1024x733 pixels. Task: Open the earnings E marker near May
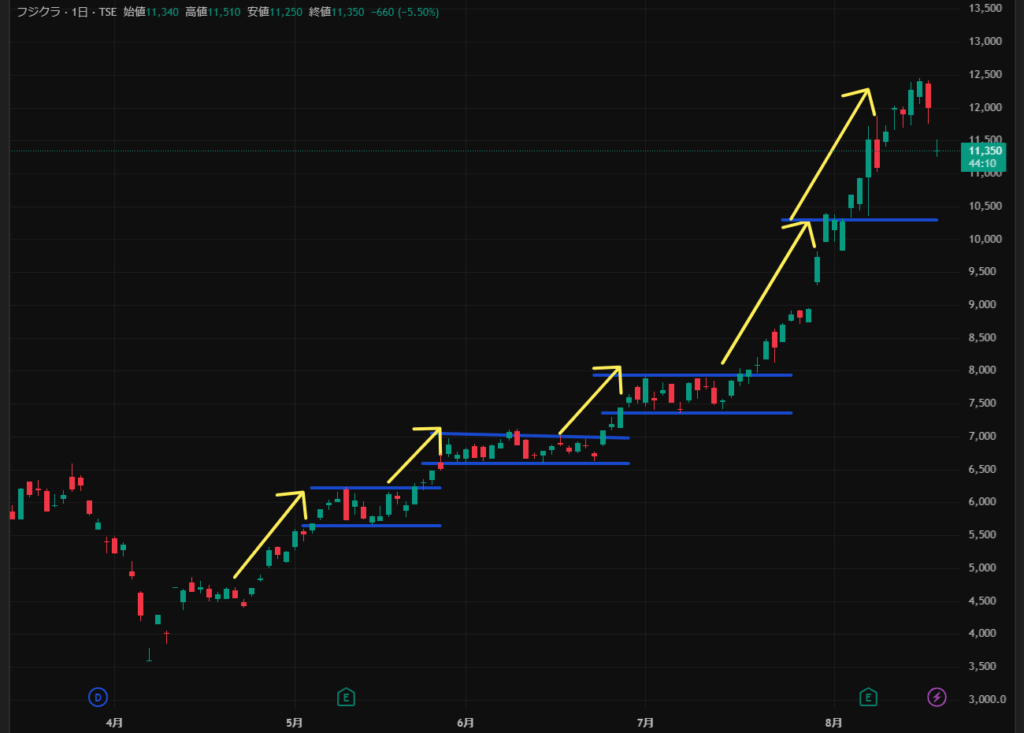coord(345,697)
